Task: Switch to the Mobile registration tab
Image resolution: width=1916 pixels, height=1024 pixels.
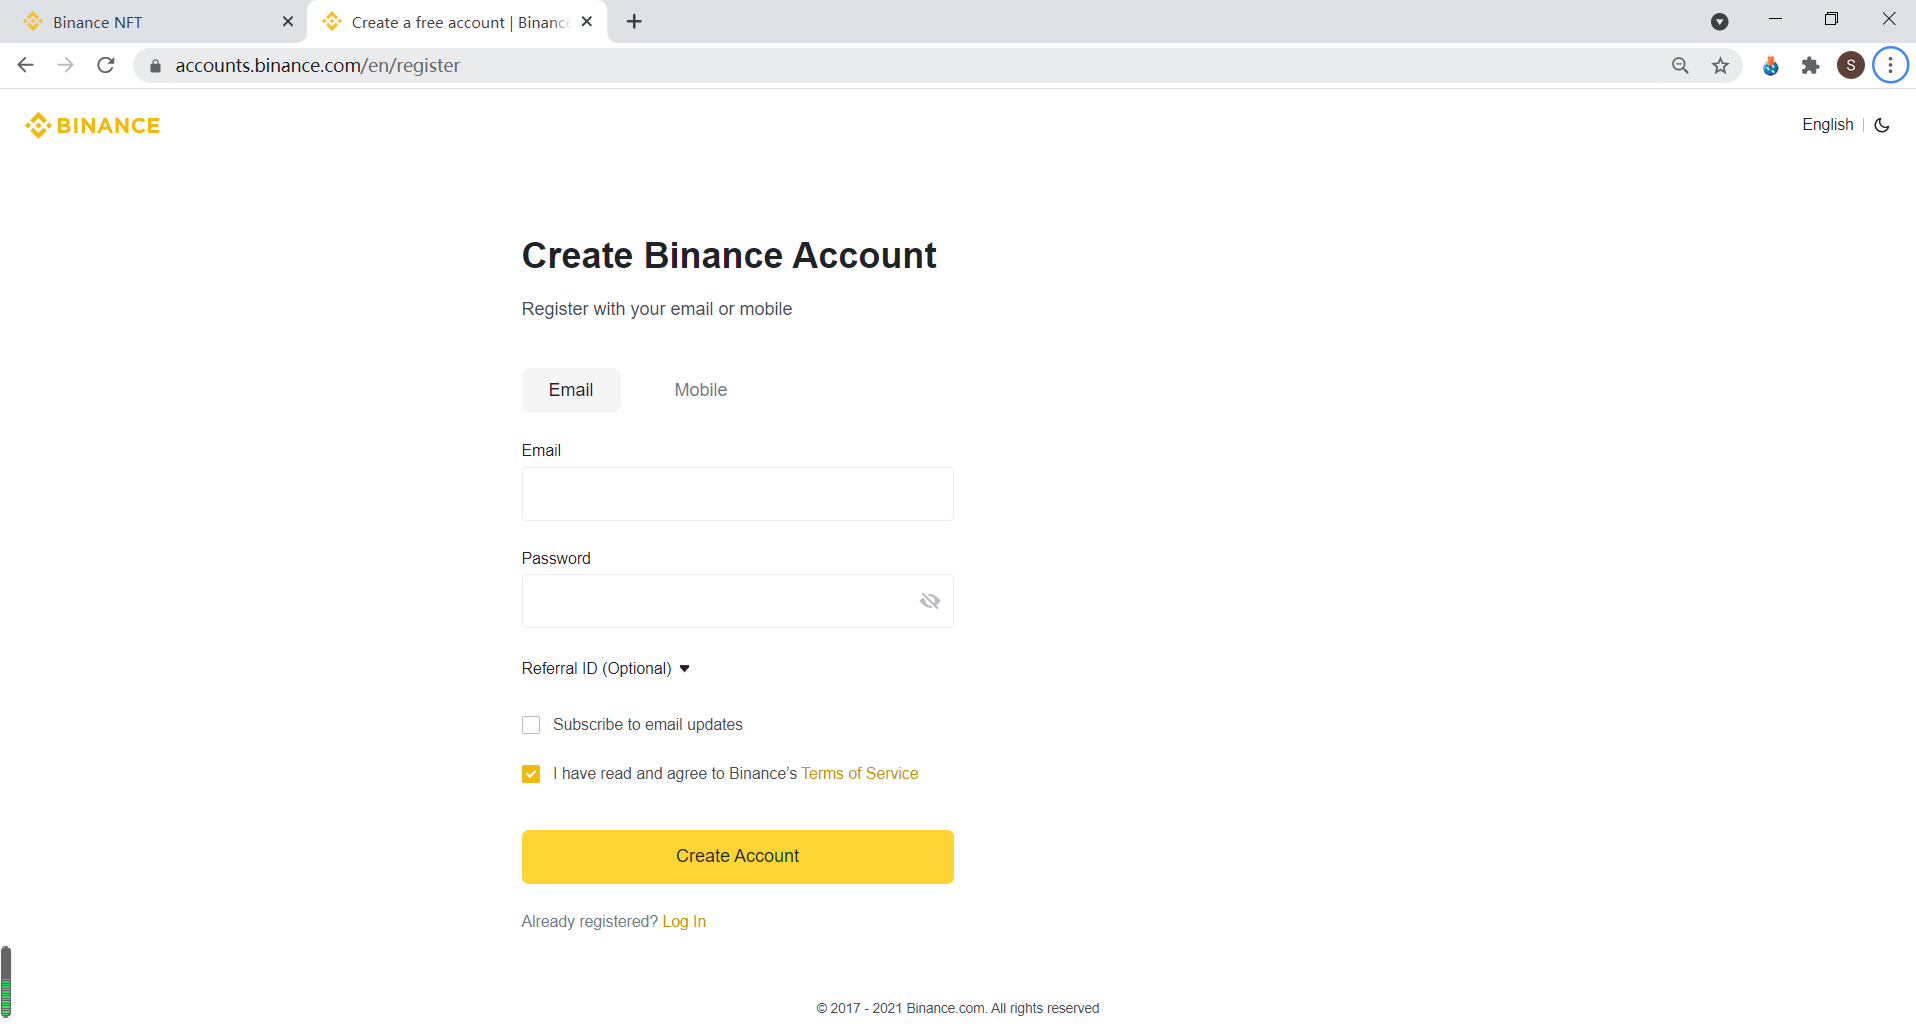Action: pos(701,390)
